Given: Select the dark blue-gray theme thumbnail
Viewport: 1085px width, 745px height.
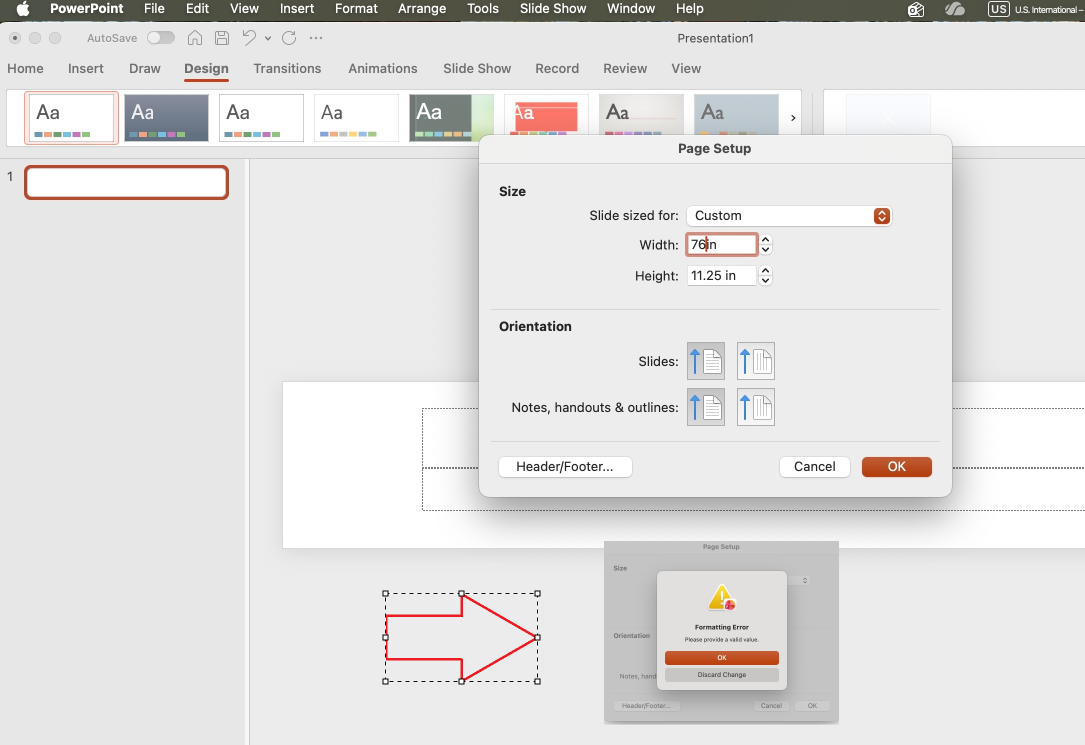Looking at the screenshot, I should (166, 118).
